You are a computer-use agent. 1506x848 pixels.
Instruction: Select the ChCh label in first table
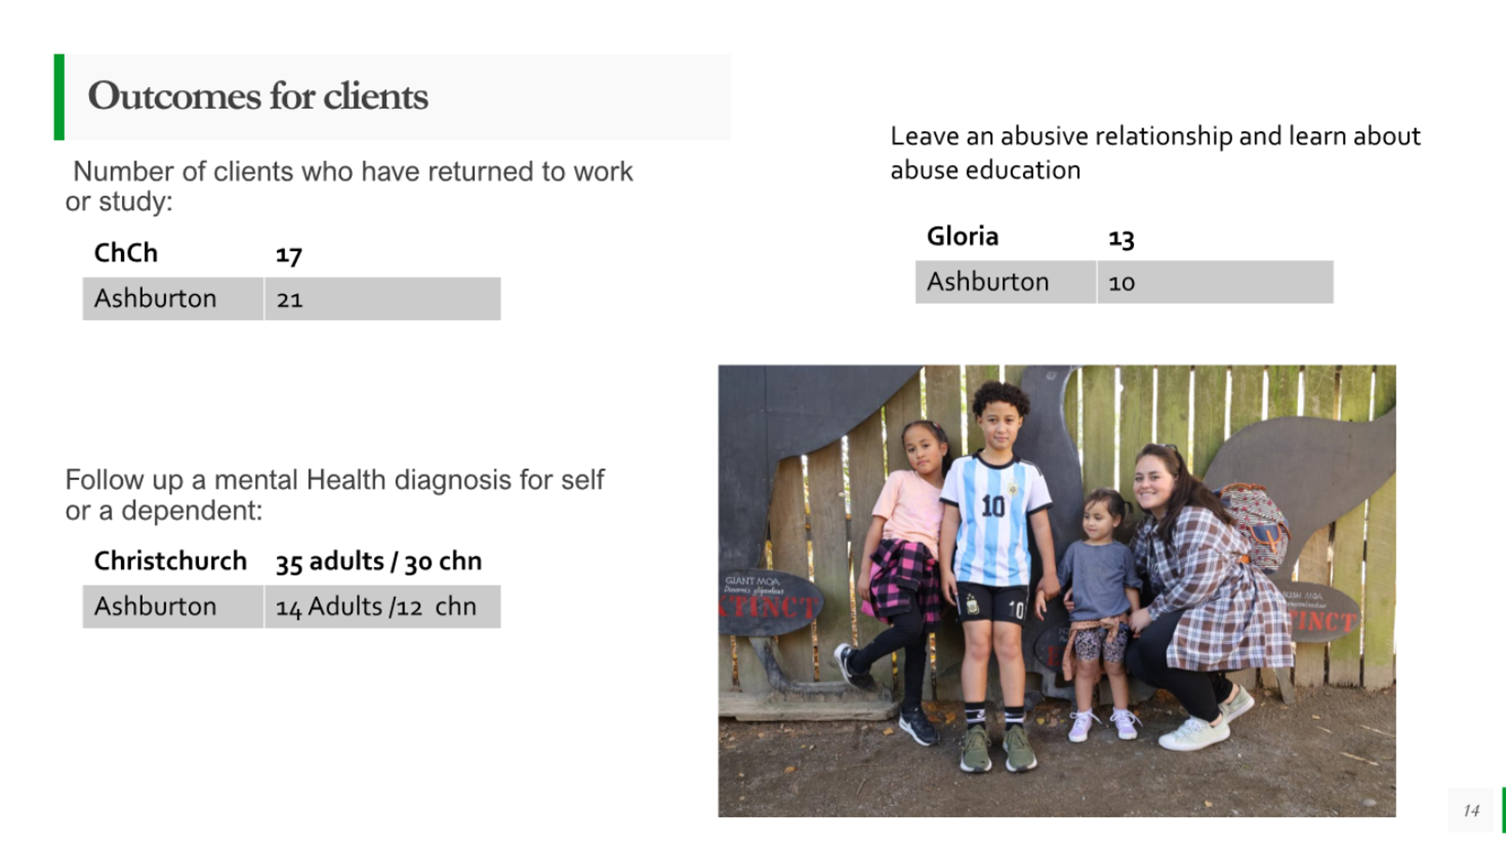point(126,253)
